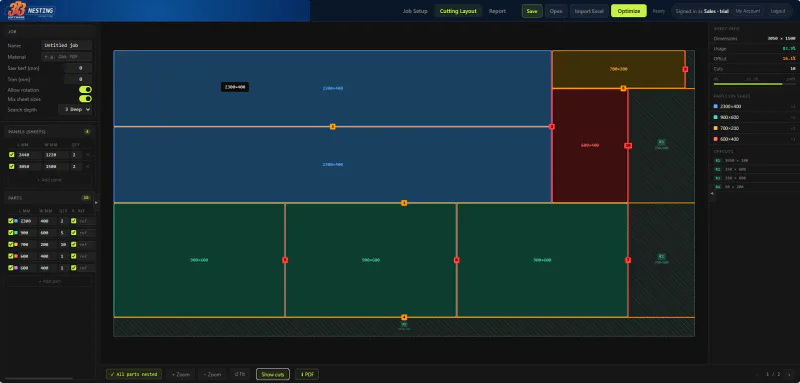The image size is (800, 383).
Task: Click the Material input field
Action: click(66, 57)
